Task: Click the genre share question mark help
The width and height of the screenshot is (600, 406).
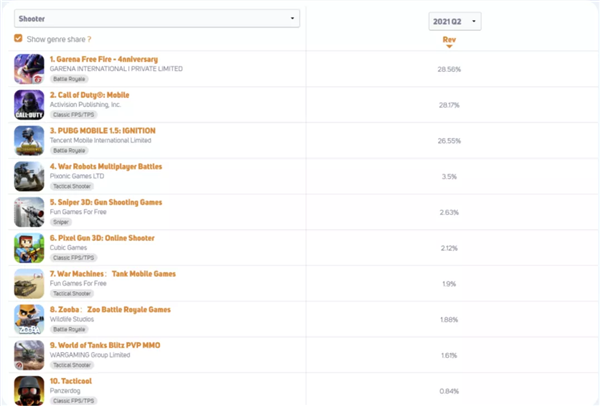Action: 89,39
